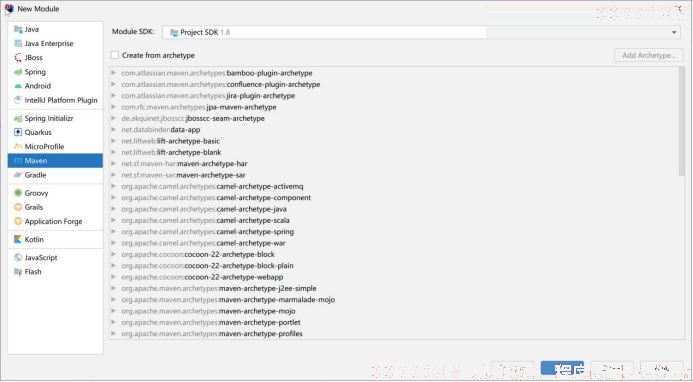Pick the Spring Initializr icon

18,118
